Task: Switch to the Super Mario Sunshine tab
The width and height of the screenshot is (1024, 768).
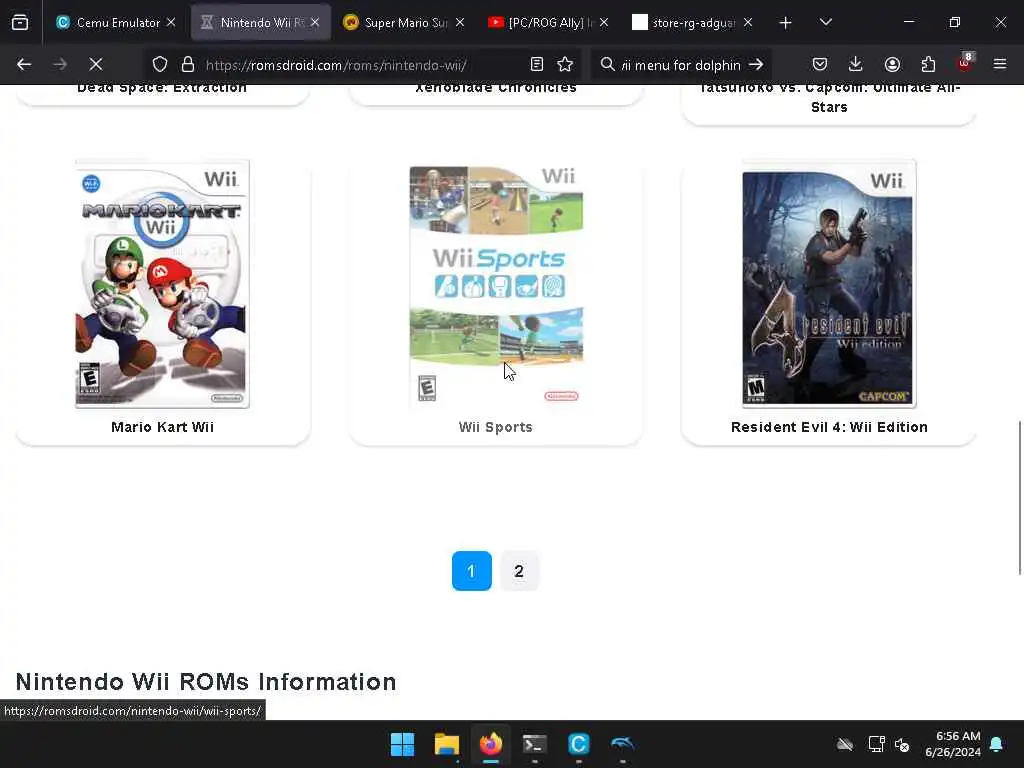Action: click(404, 22)
